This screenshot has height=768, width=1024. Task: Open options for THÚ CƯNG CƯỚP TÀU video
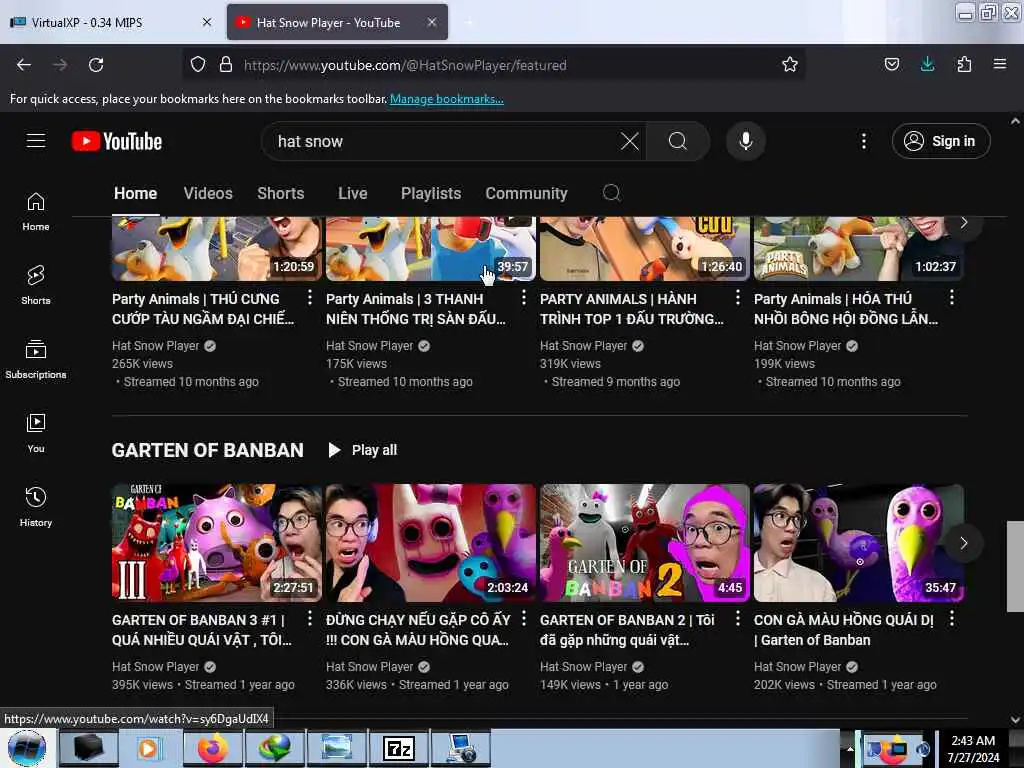point(310,298)
